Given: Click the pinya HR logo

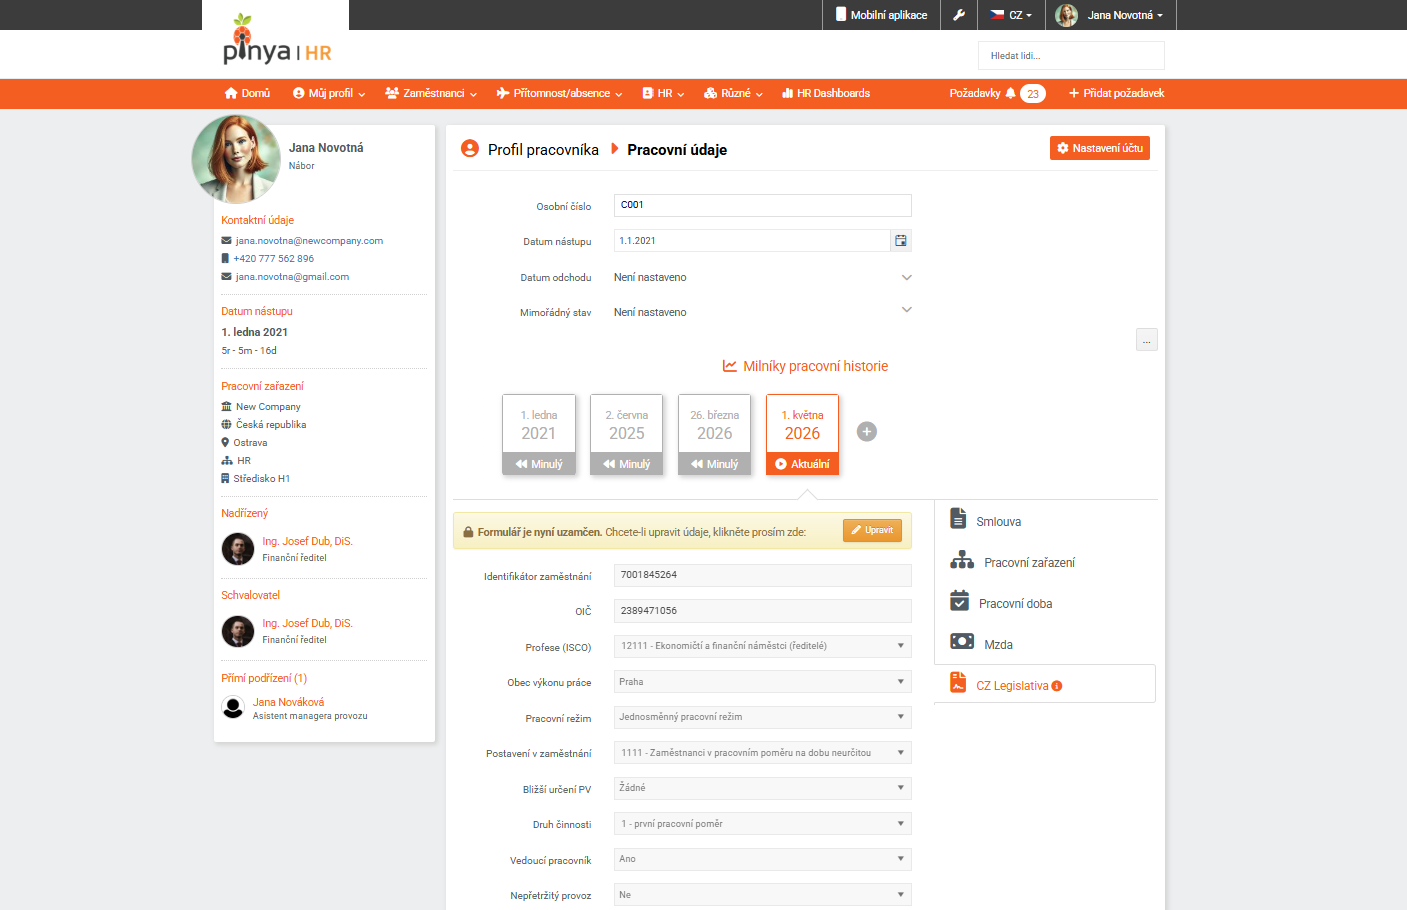Looking at the screenshot, I should click(x=277, y=40).
